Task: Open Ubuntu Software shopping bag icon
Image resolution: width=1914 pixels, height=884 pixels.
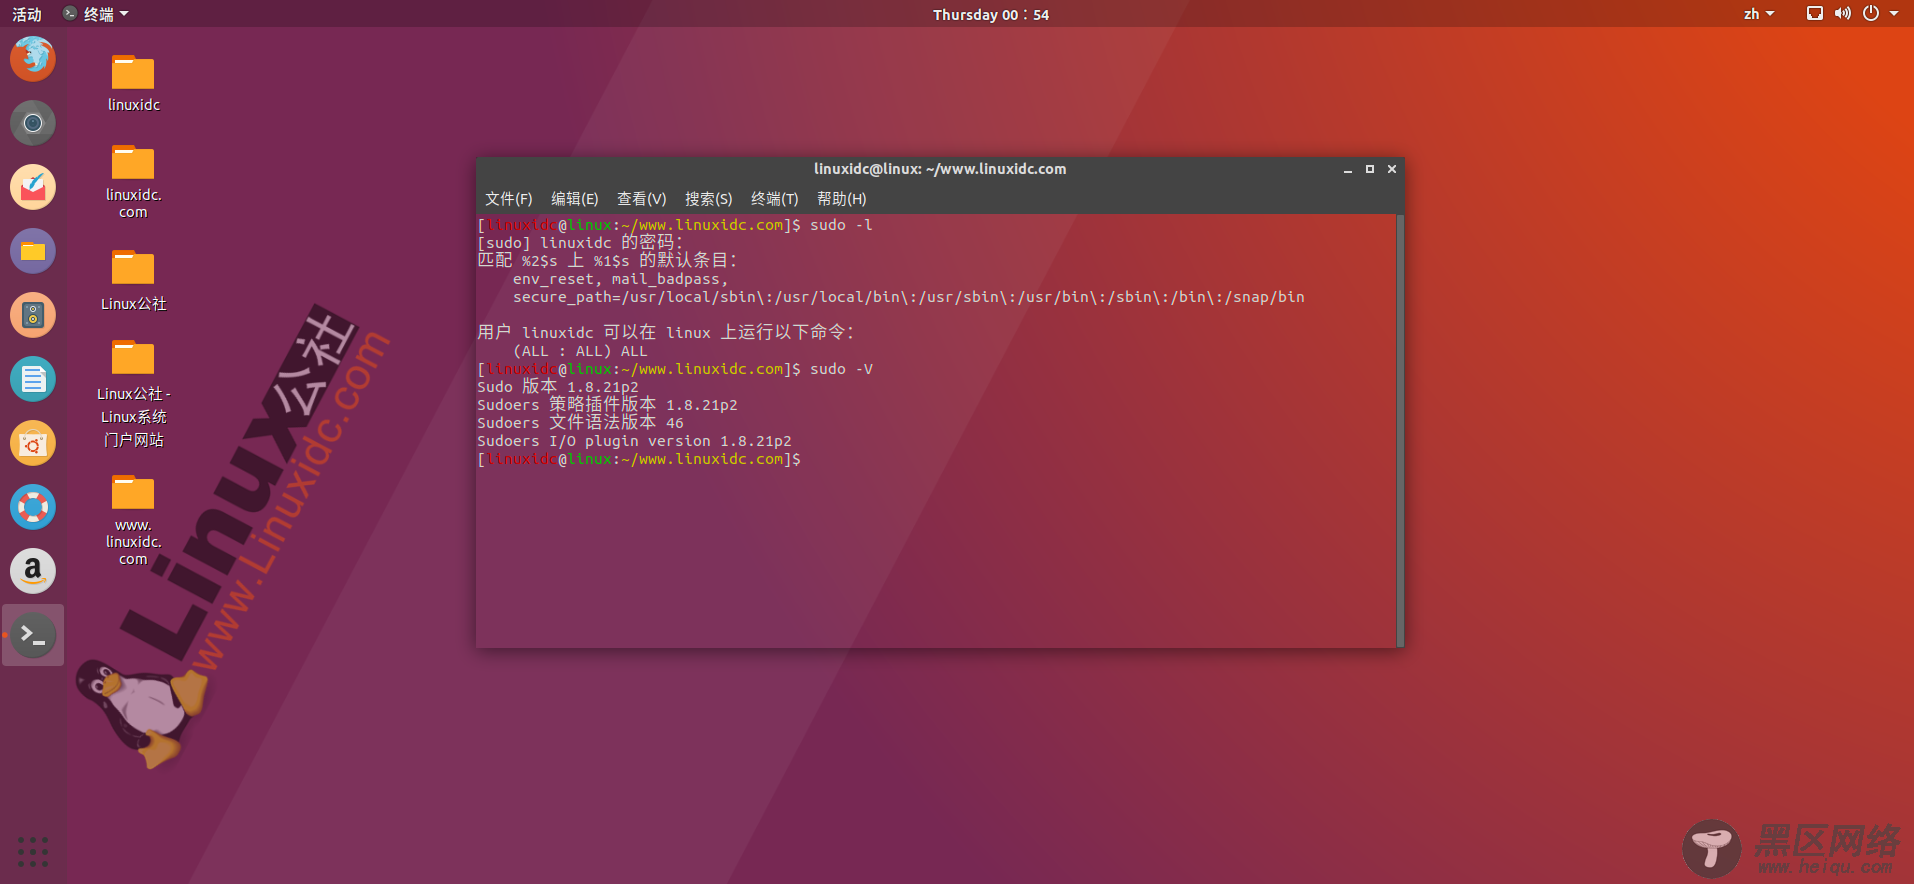Action: pos(33,443)
